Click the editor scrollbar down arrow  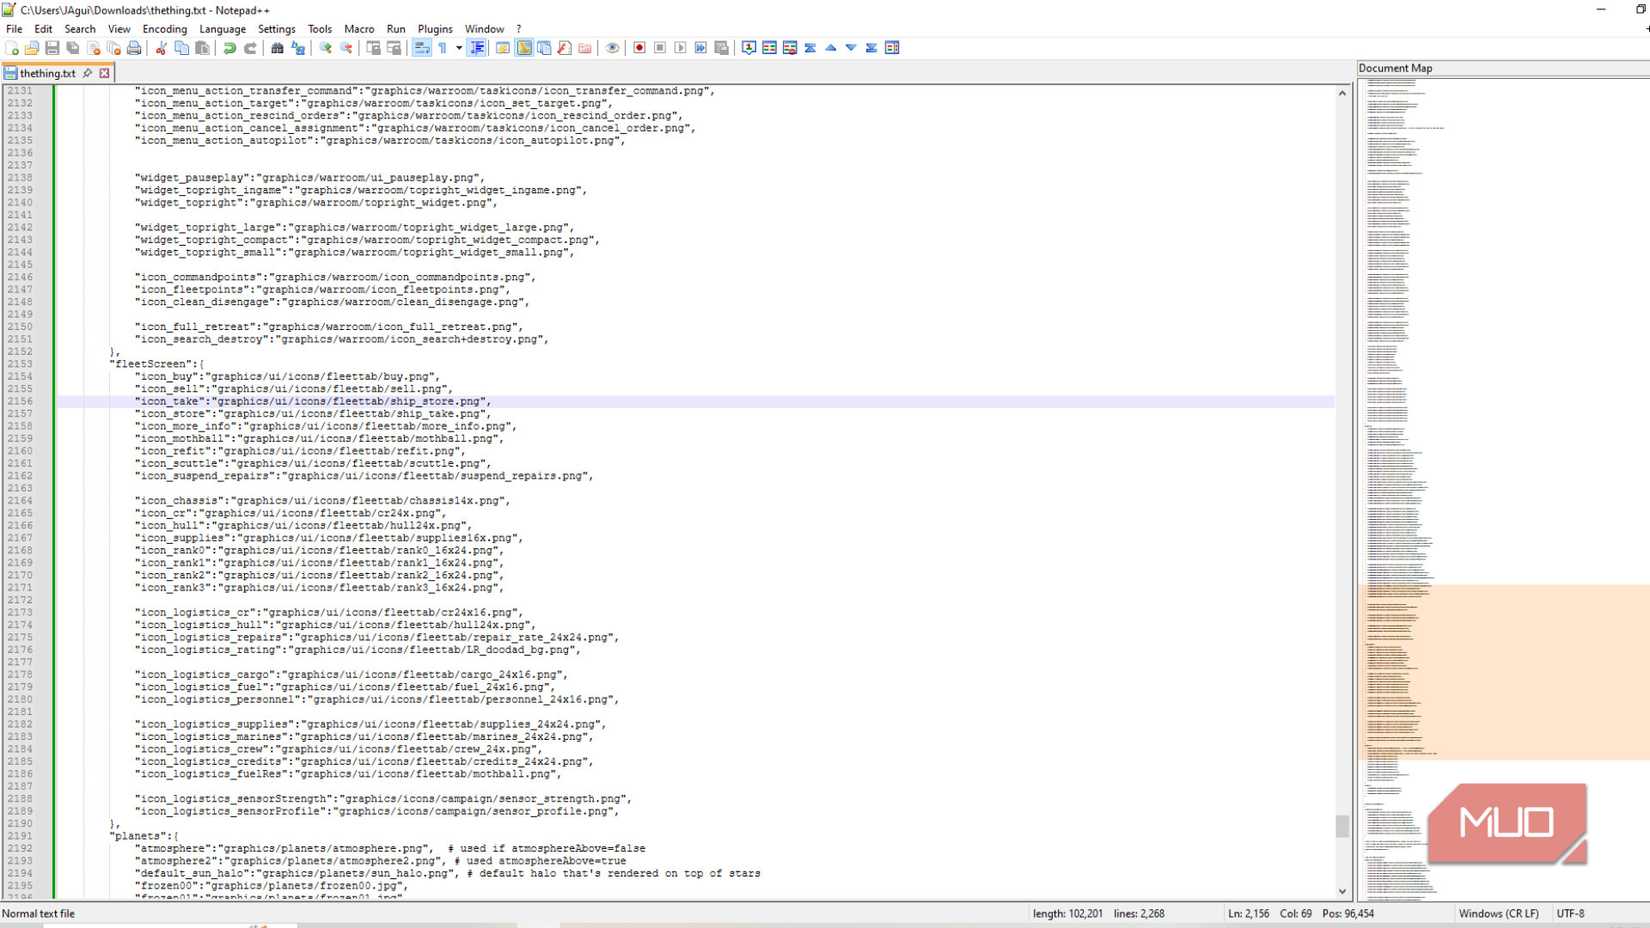click(x=1342, y=891)
